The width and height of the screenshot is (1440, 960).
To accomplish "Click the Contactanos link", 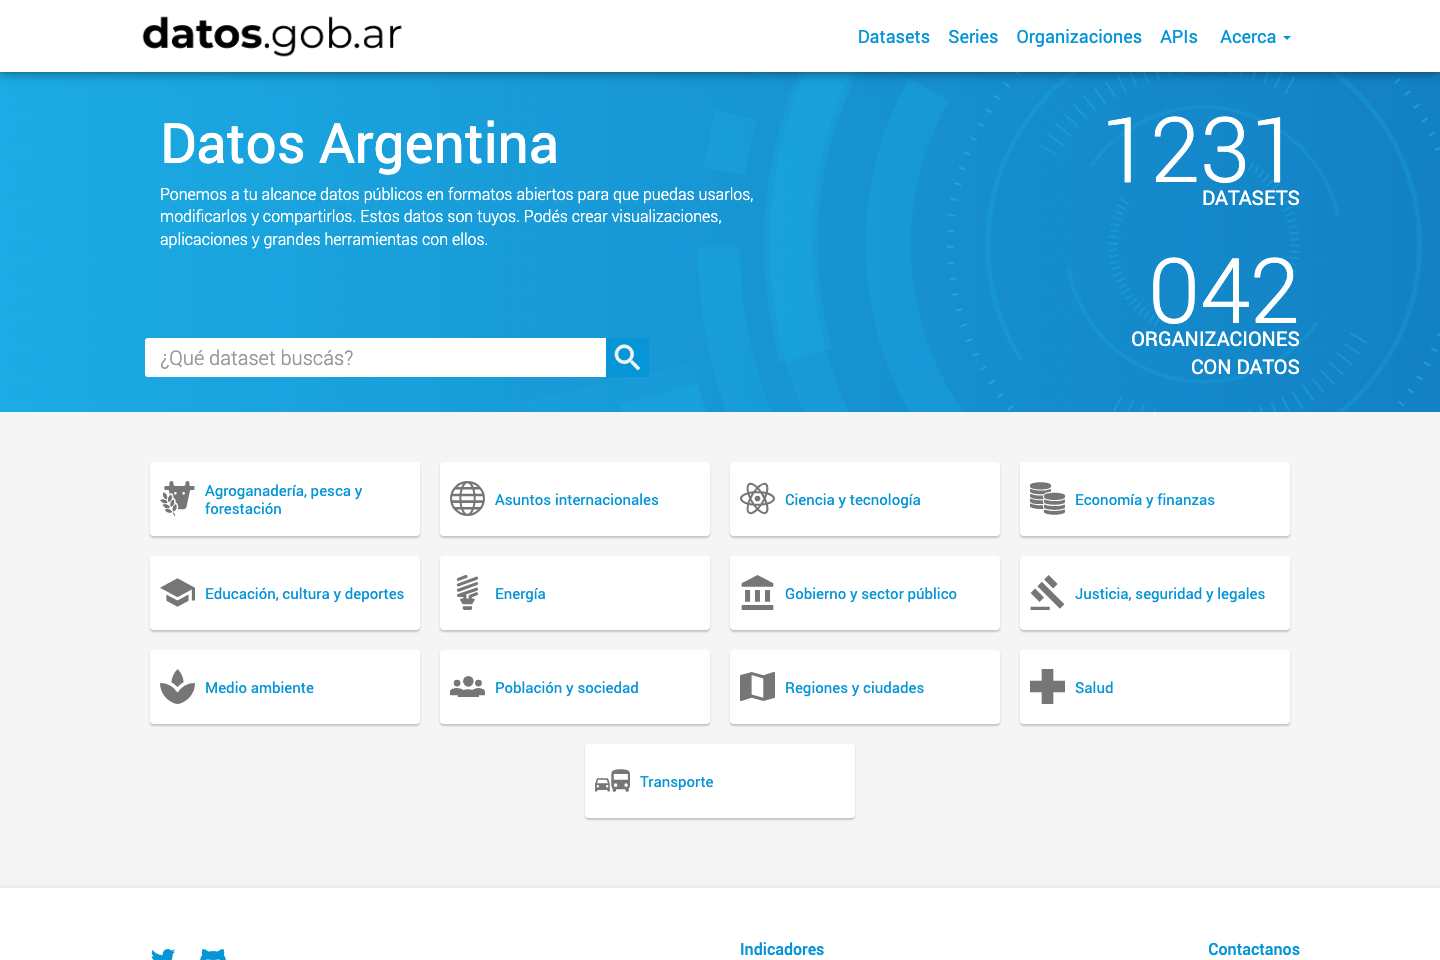I will tap(1253, 949).
